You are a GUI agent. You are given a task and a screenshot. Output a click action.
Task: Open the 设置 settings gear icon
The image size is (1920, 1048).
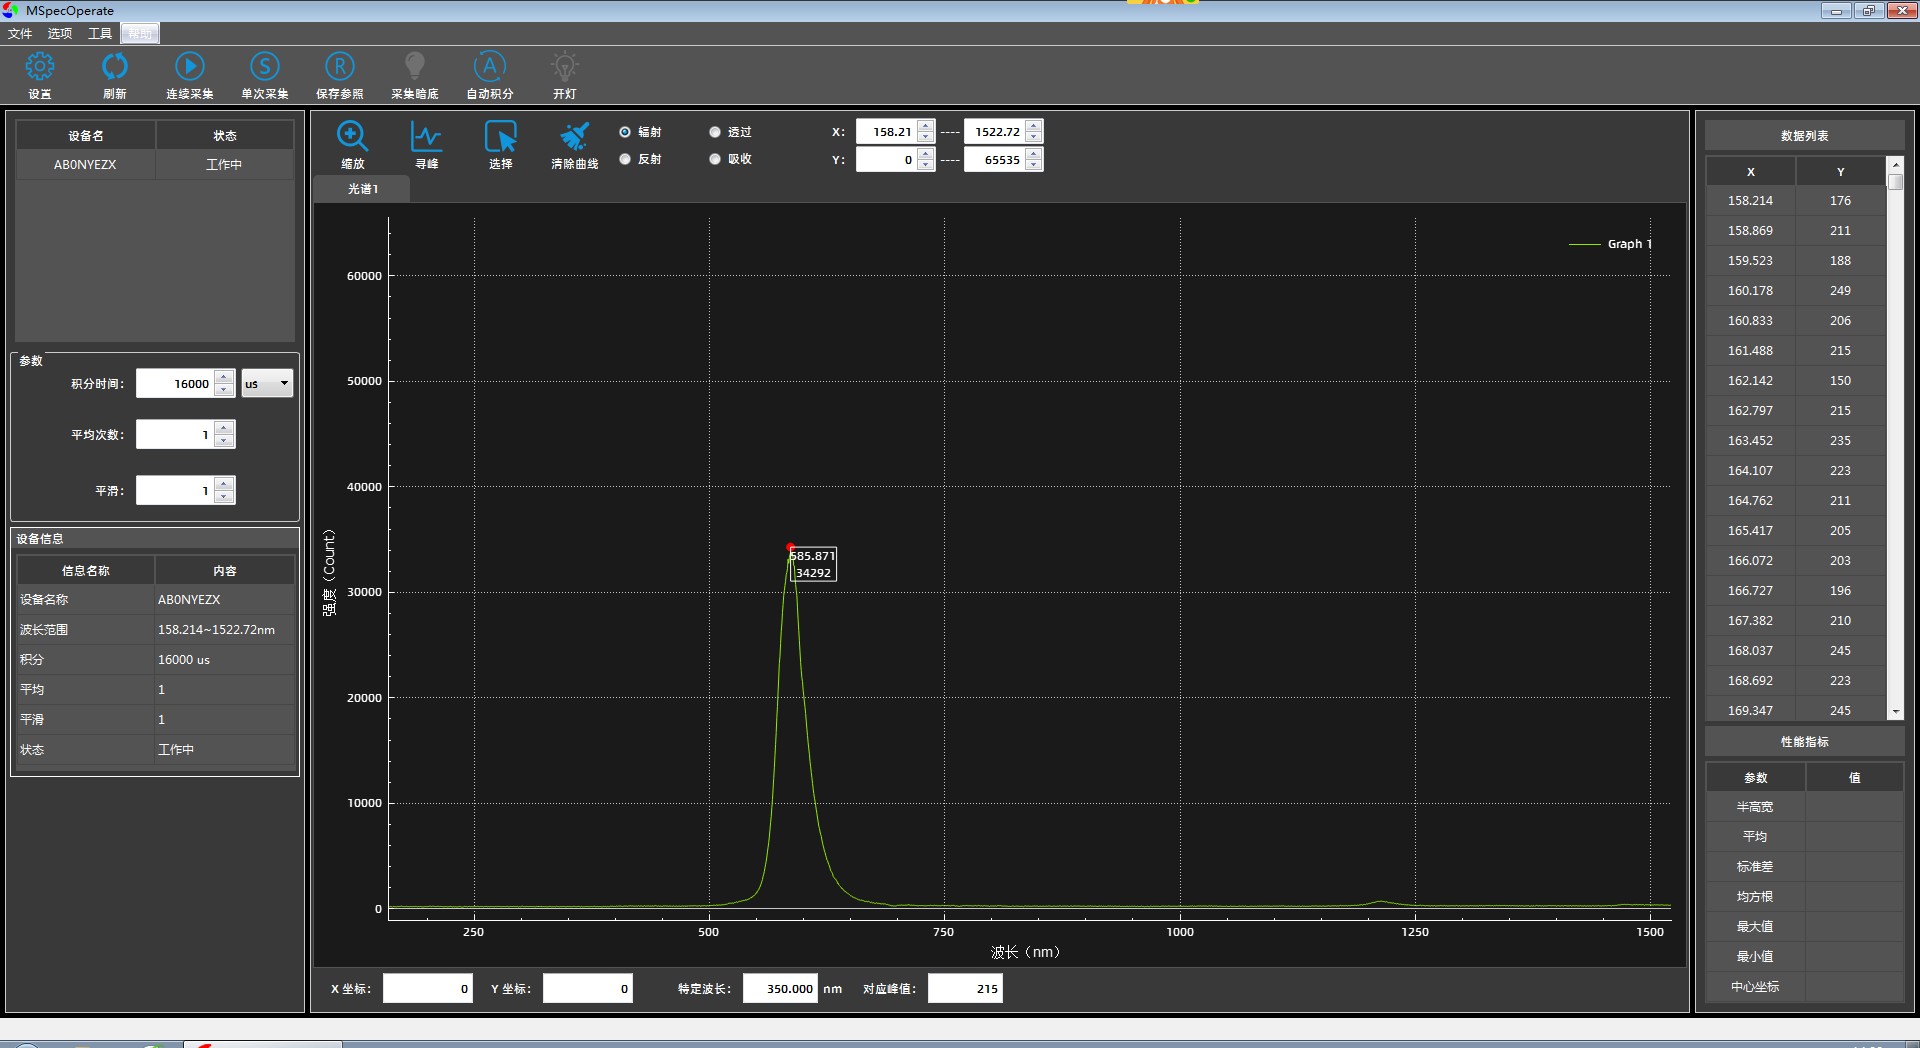tap(40, 67)
